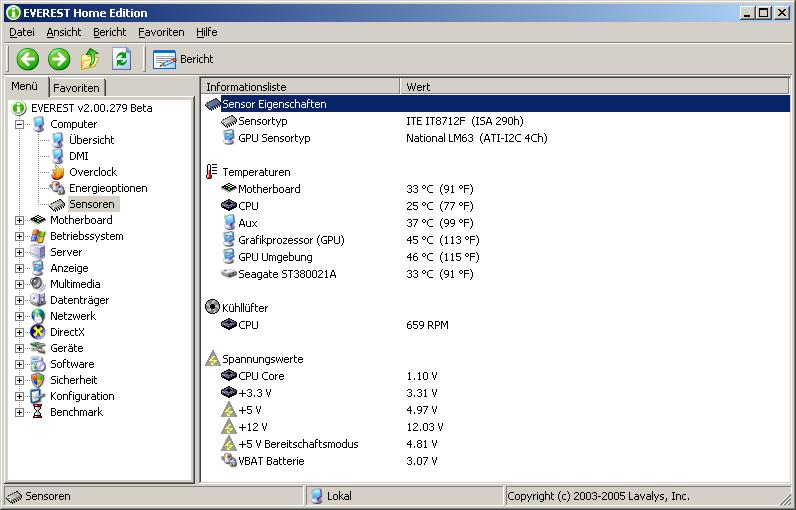Select the GPU Umgebung temperature row
This screenshot has width=796, height=510.
[x=496, y=257]
